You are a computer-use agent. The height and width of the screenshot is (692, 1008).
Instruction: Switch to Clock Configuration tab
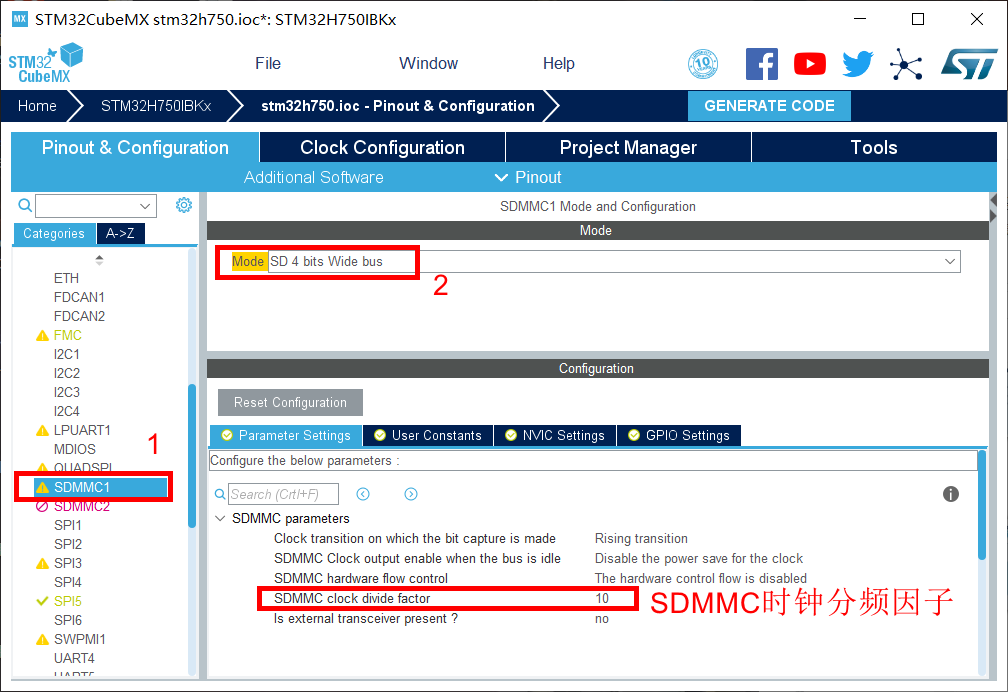click(382, 147)
